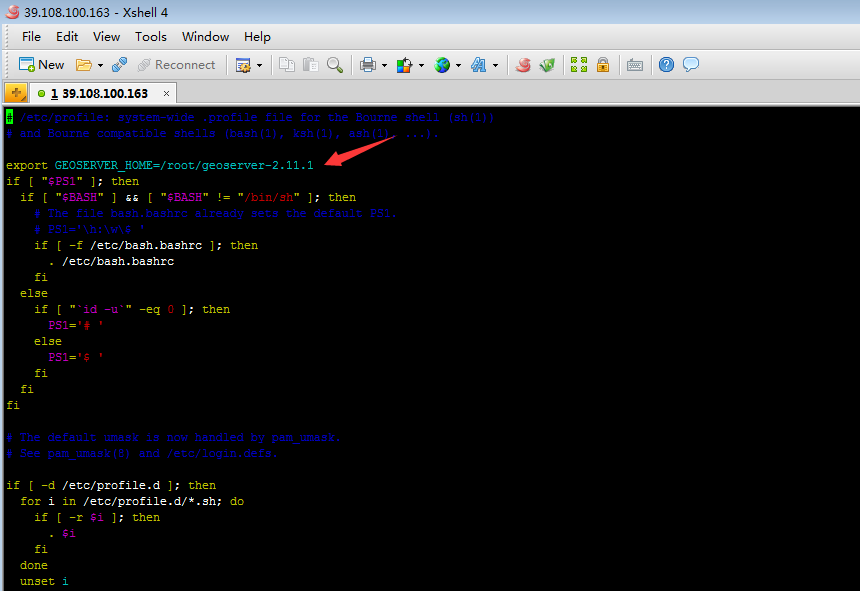Click the Print icon
This screenshot has height=591, width=860.
[x=367, y=65]
